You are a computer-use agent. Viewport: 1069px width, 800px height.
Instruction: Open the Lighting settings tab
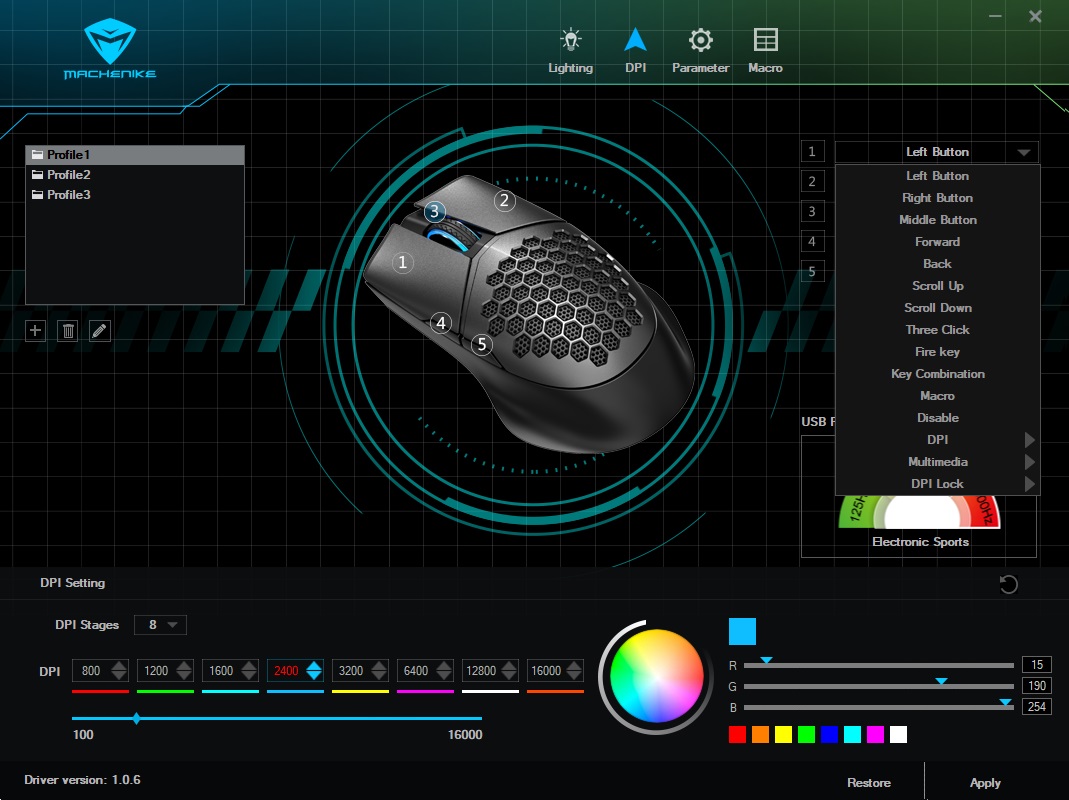tap(571, 50)
